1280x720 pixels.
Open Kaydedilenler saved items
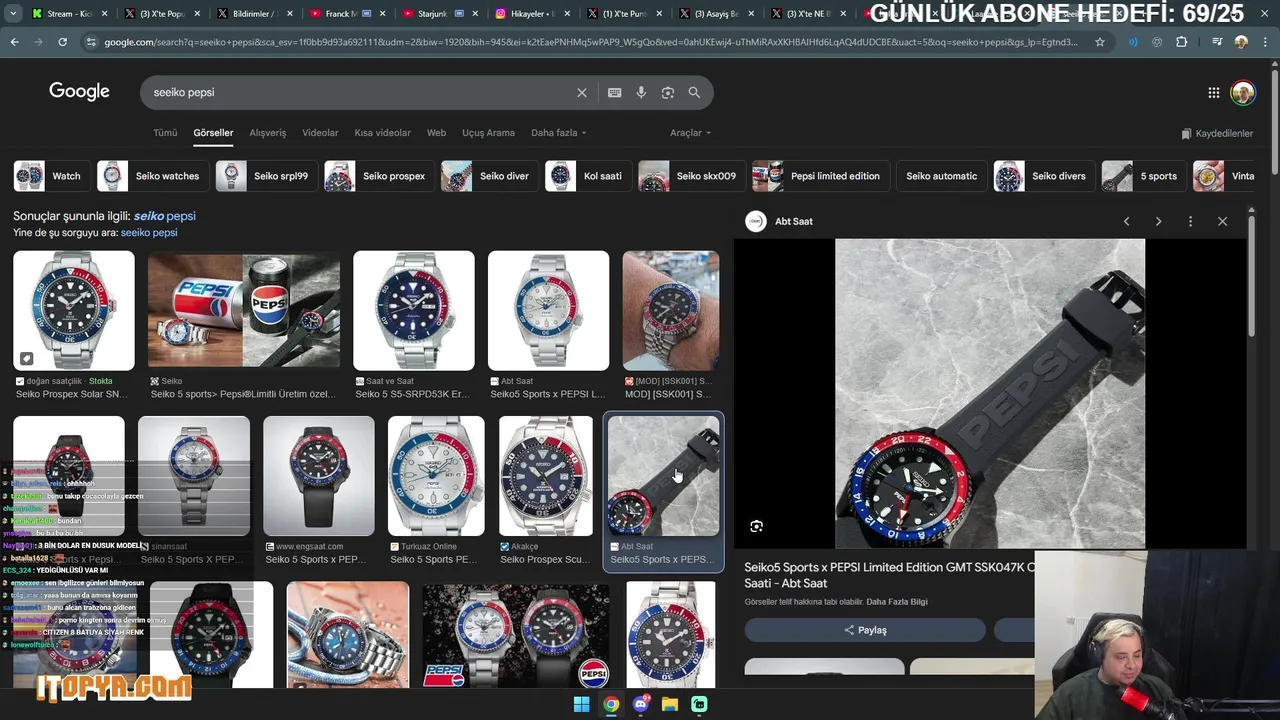pyautogui.click(x=1217, y=133)
